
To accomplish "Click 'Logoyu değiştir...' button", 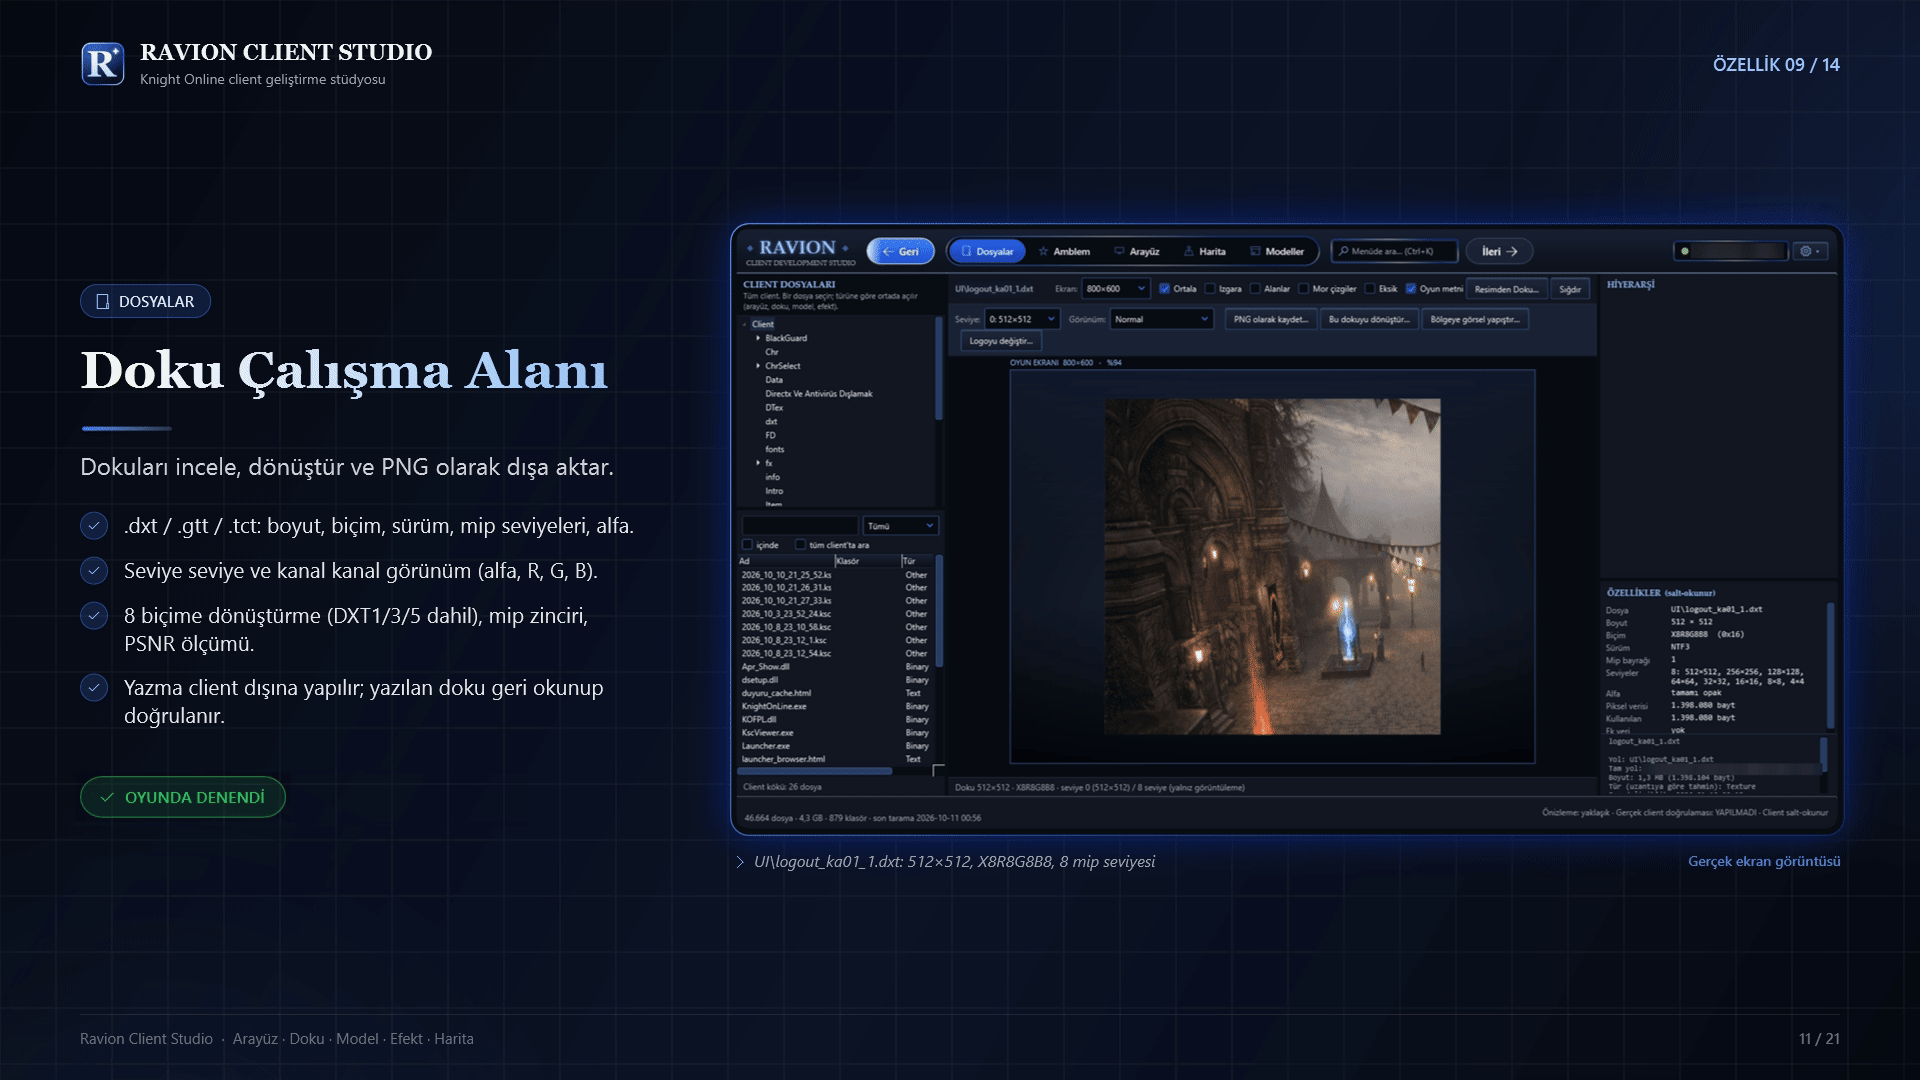I will [x=1001, y=341].
